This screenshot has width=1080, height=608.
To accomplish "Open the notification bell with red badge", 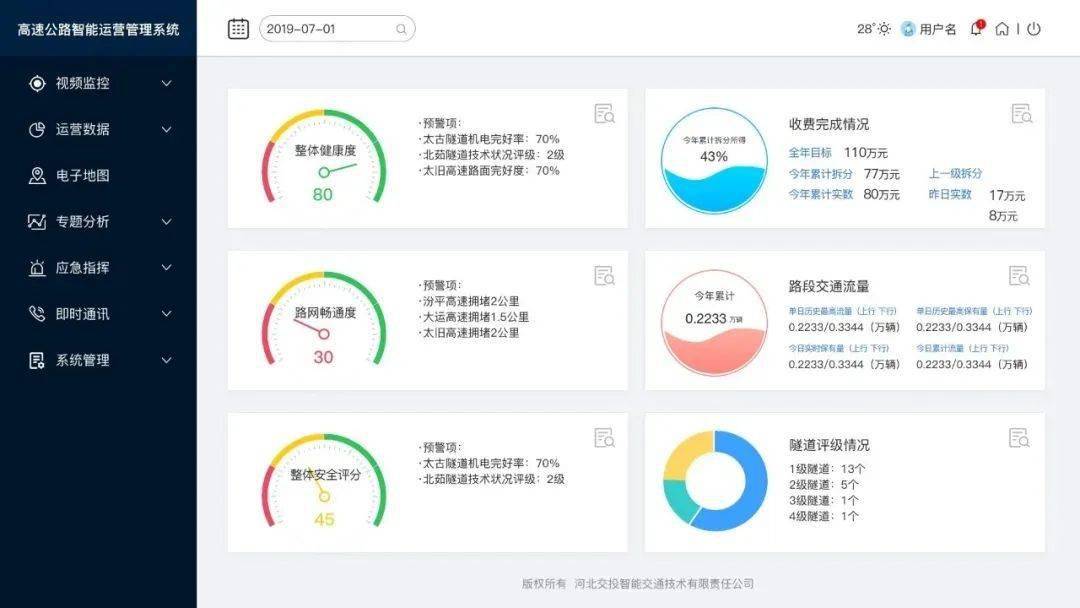I will click(x=975, y=29).
